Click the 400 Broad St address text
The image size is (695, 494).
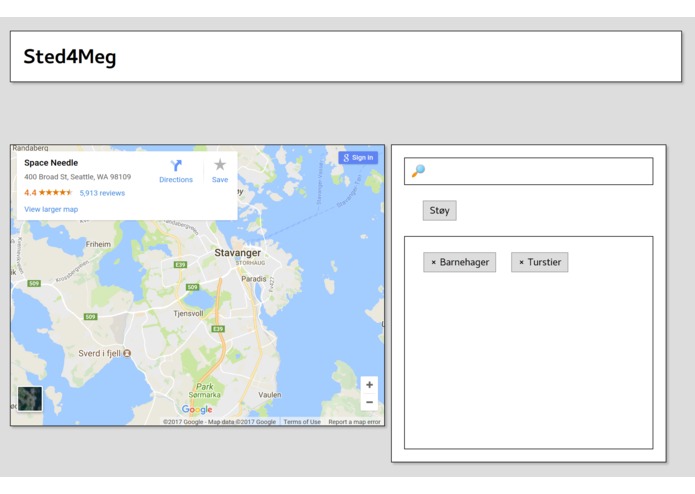point(78,177)
